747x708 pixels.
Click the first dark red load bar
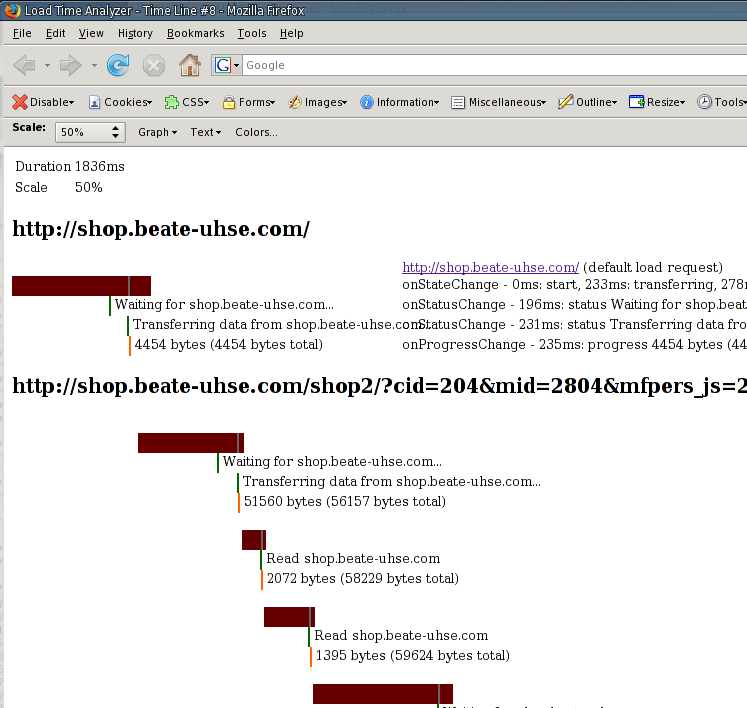point(81,286)
